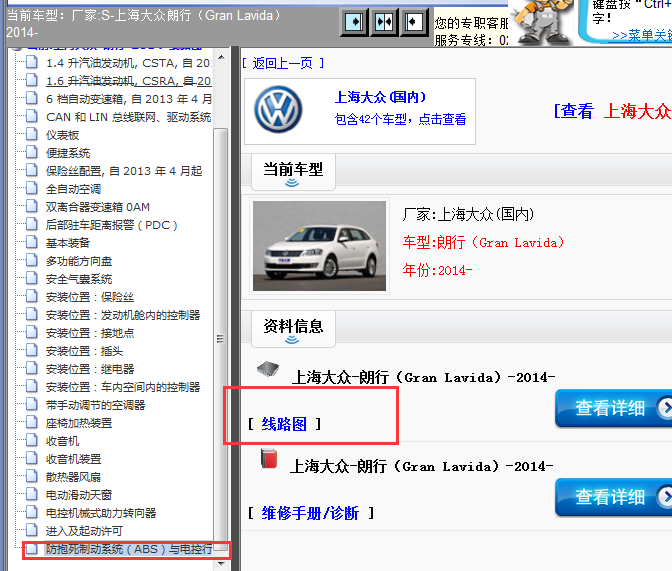Screen dimensions: 672x571
Task: Click the 当前车型 section tab
Action: point(293,171)
